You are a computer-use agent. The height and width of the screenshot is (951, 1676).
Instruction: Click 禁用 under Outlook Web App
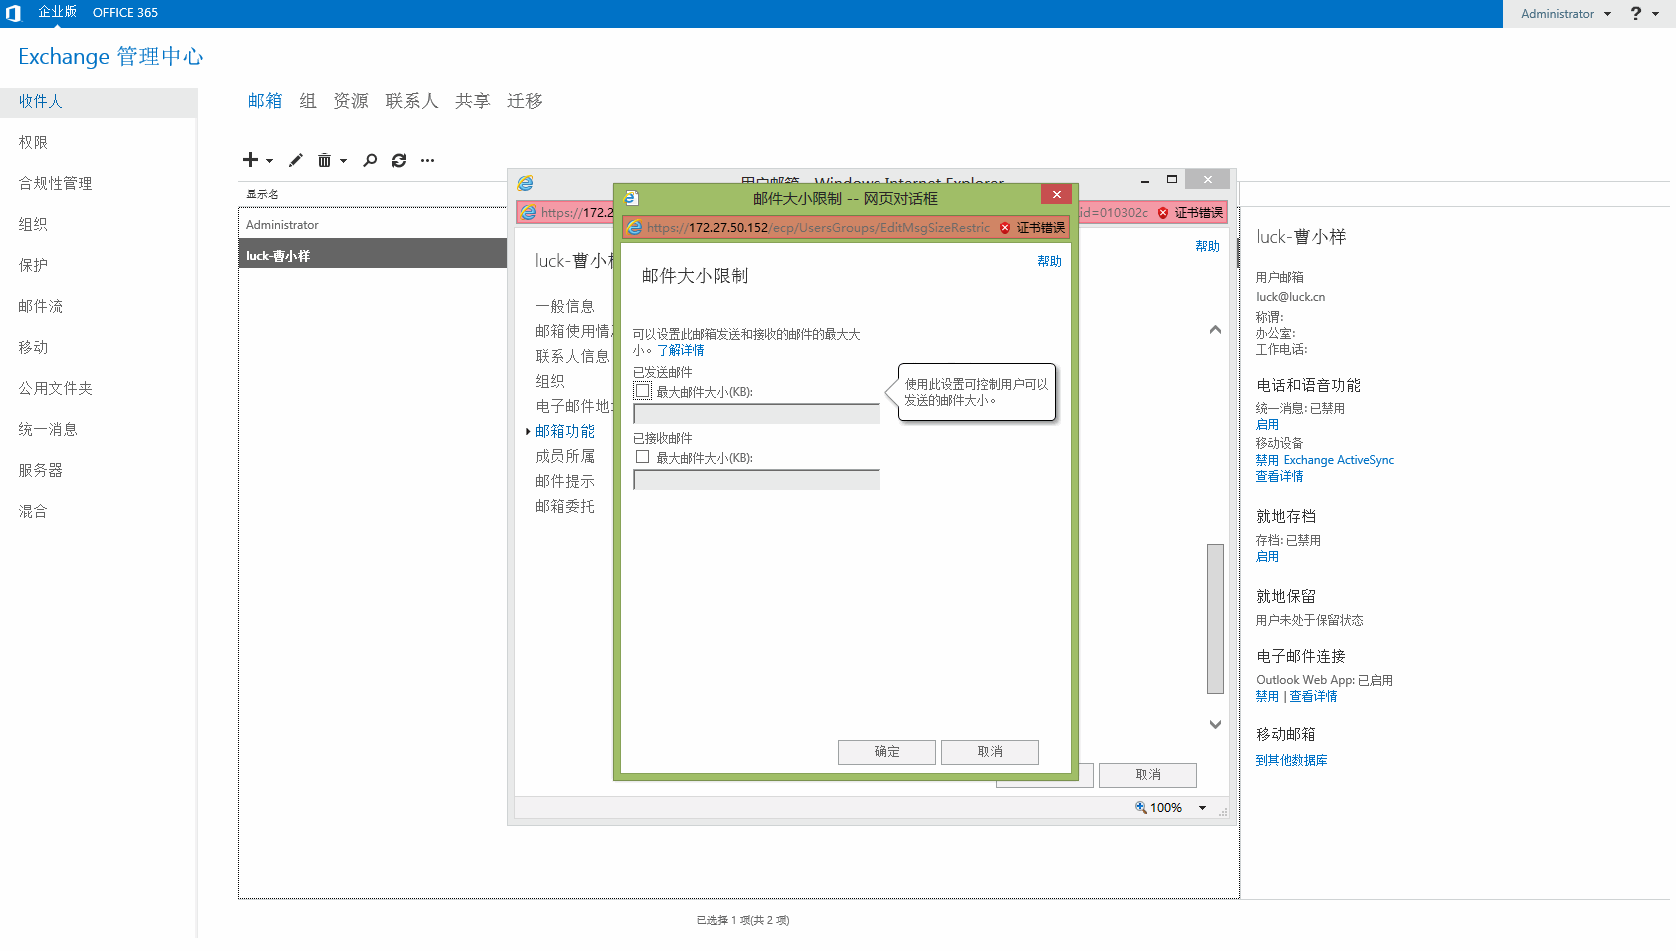(x=1267, y=697)
